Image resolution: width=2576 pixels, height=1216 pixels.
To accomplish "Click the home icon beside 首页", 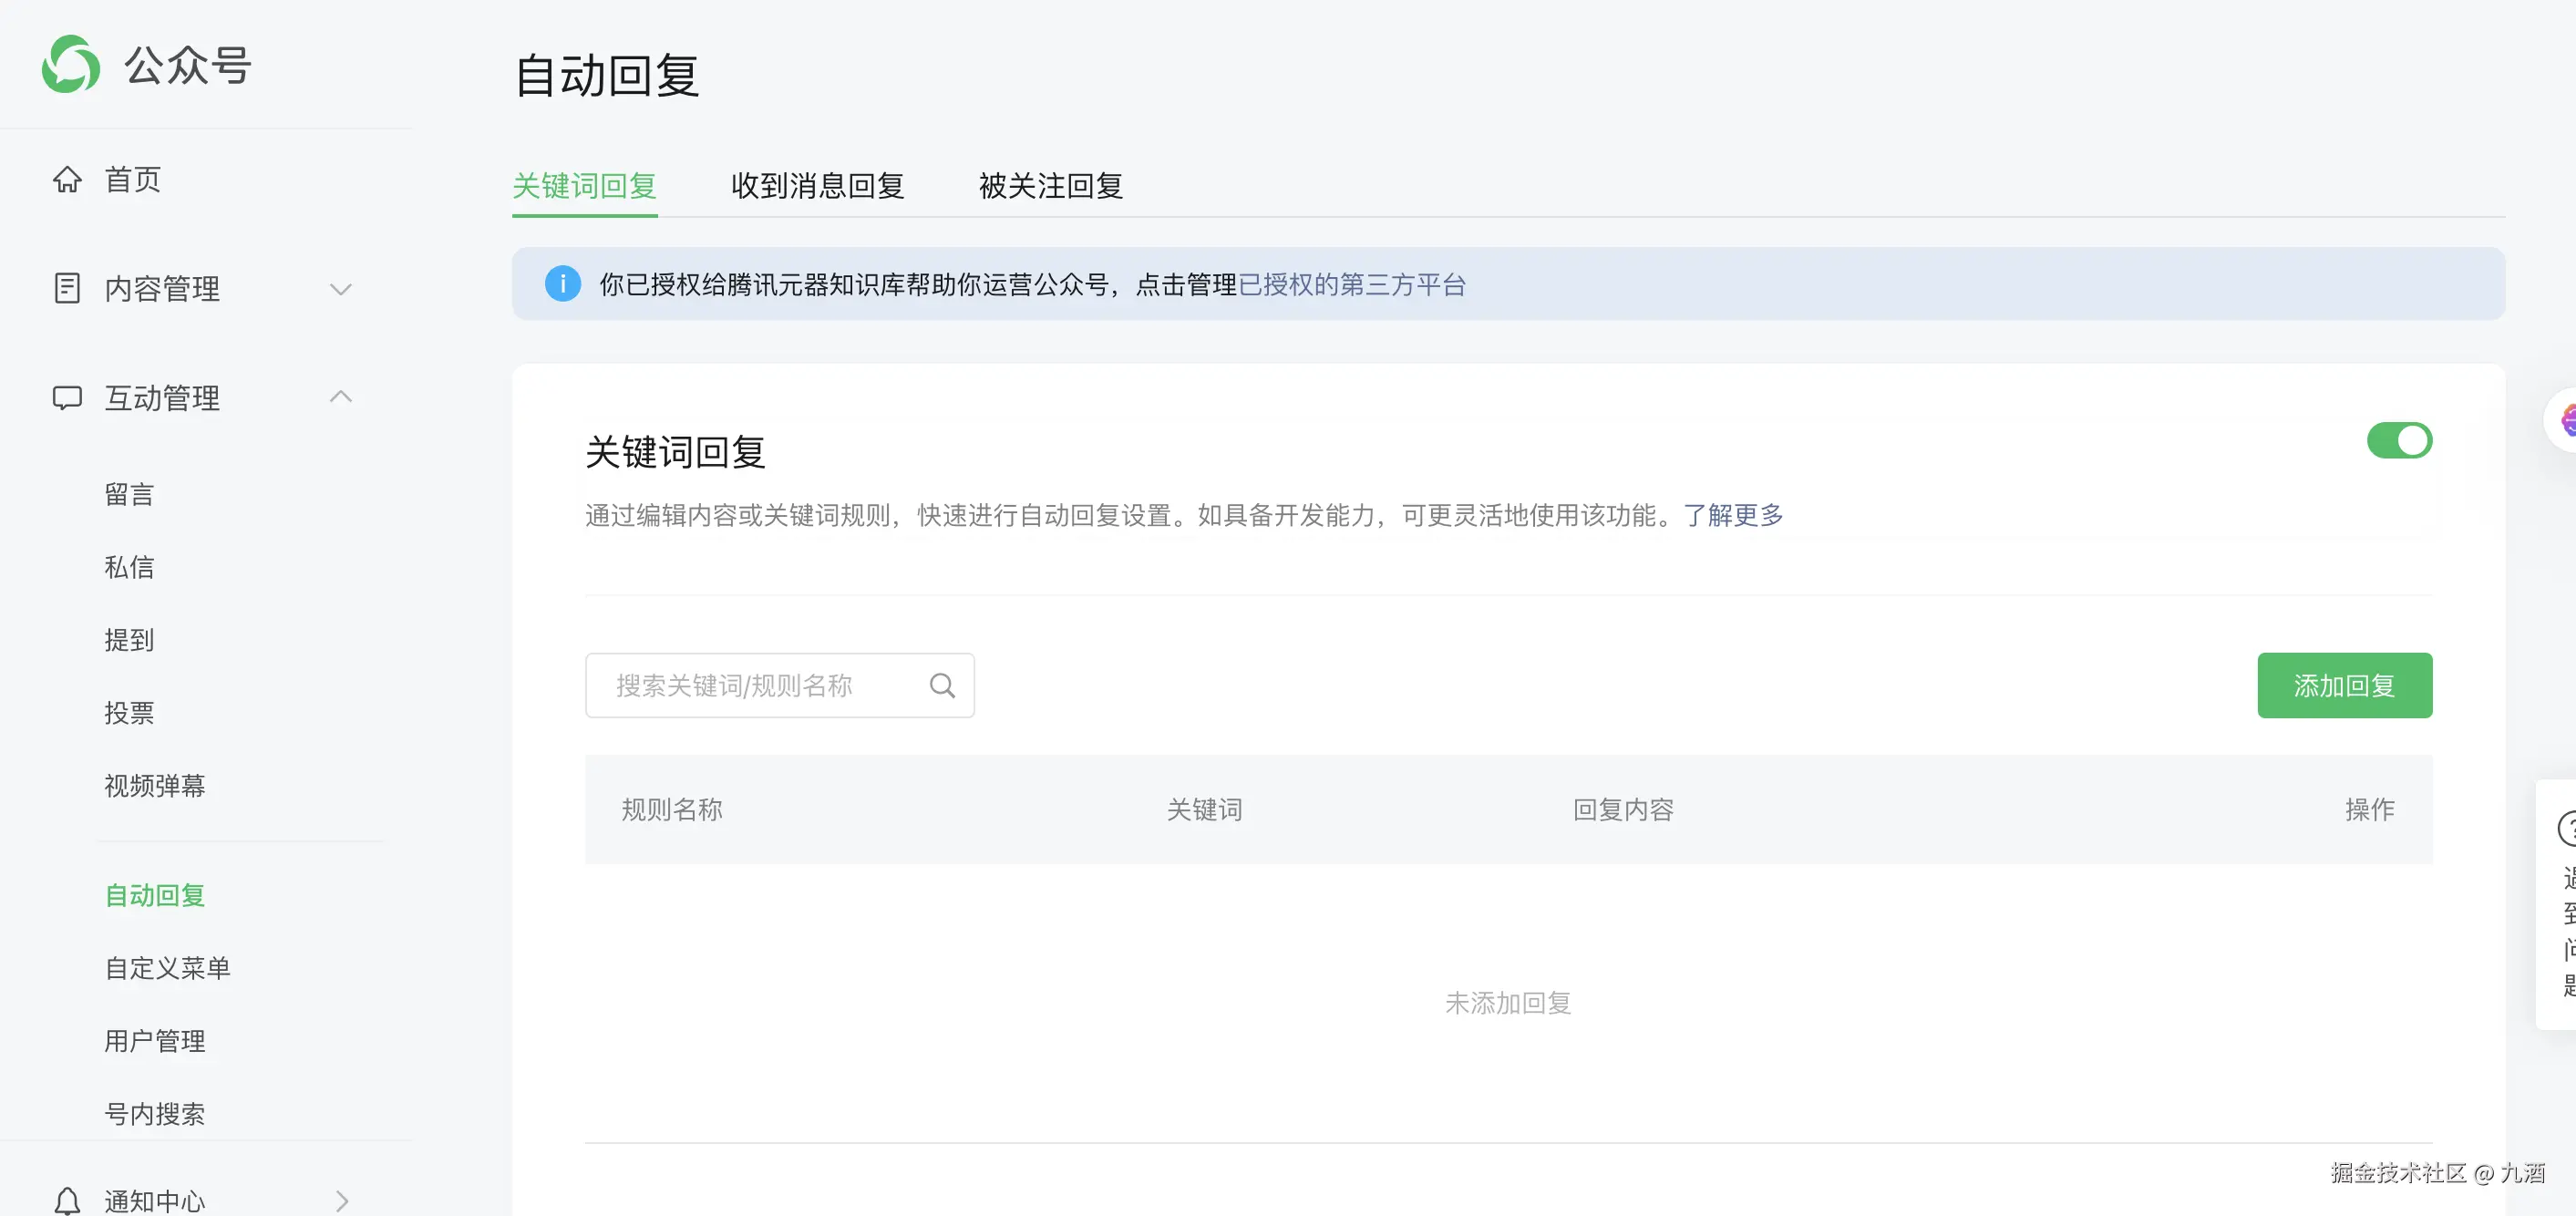I will coord(67,179).
